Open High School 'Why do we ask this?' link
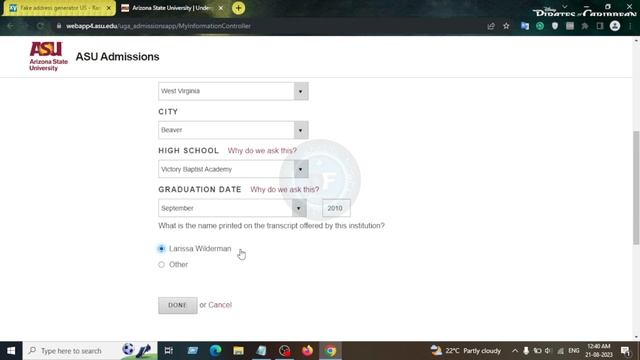Image resolution: width=640 pixels, height=360 pixels. click(262, 151)
